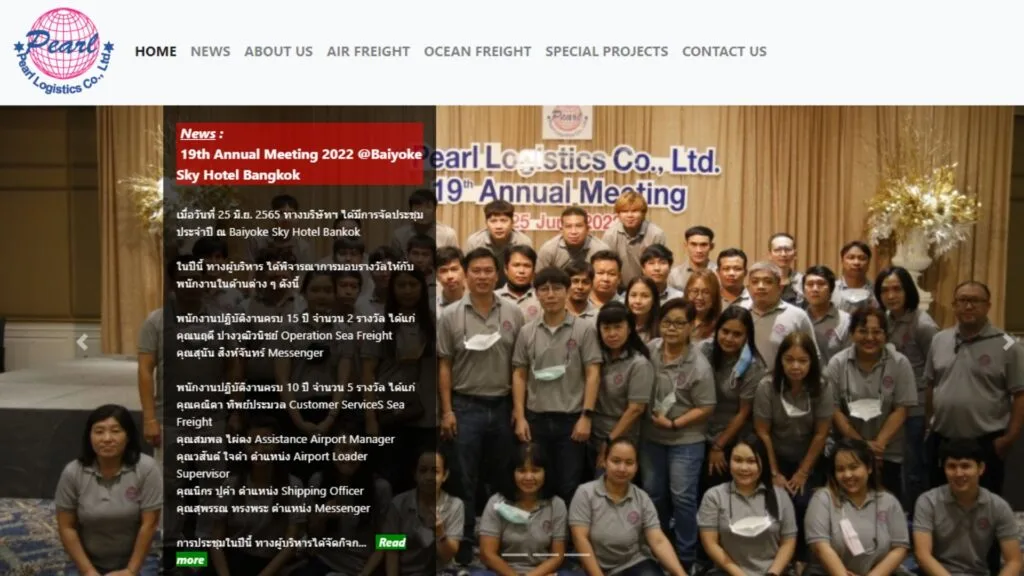Click the 19th Annual Meeting headline text
1024x576 pixels.
click(x=299, y=165)
